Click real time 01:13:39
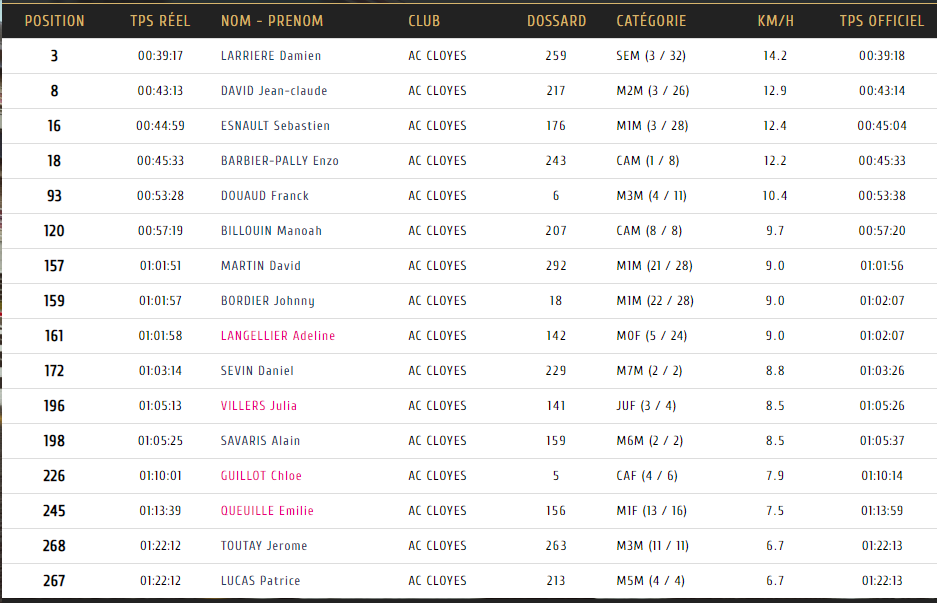 pyautogui.click(x=160, y=511)
